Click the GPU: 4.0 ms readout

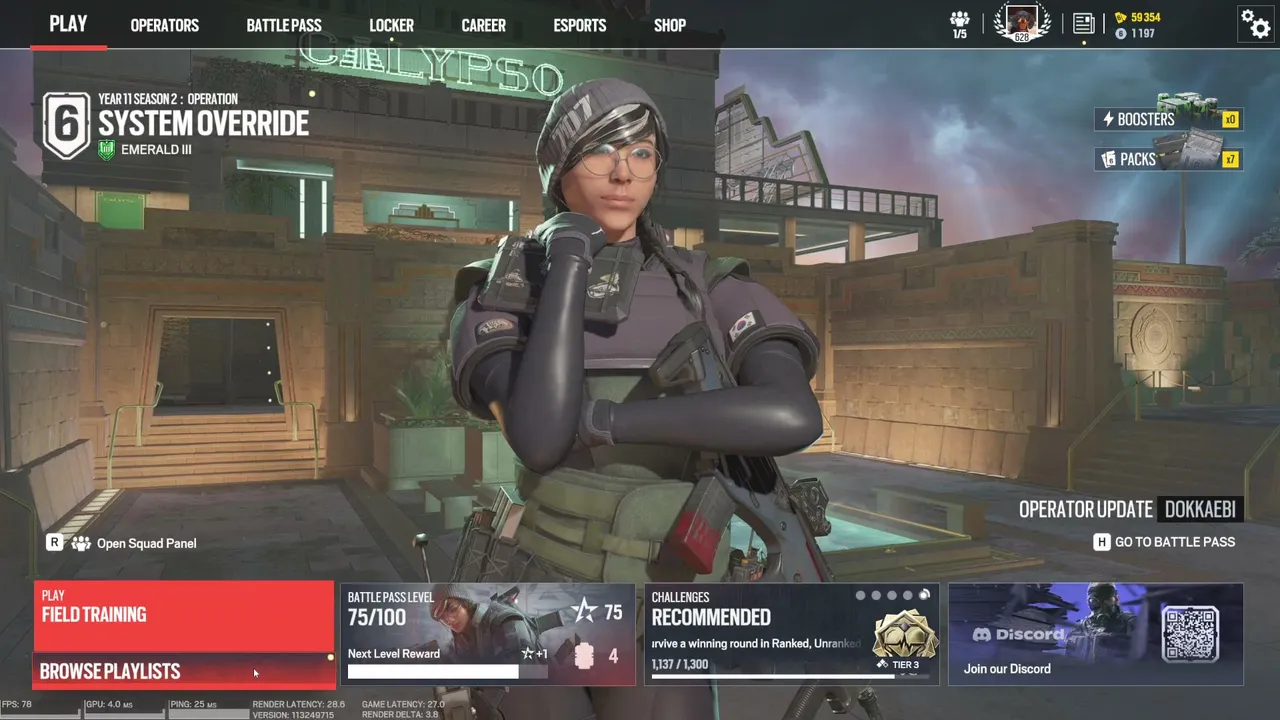click(110, 704)
